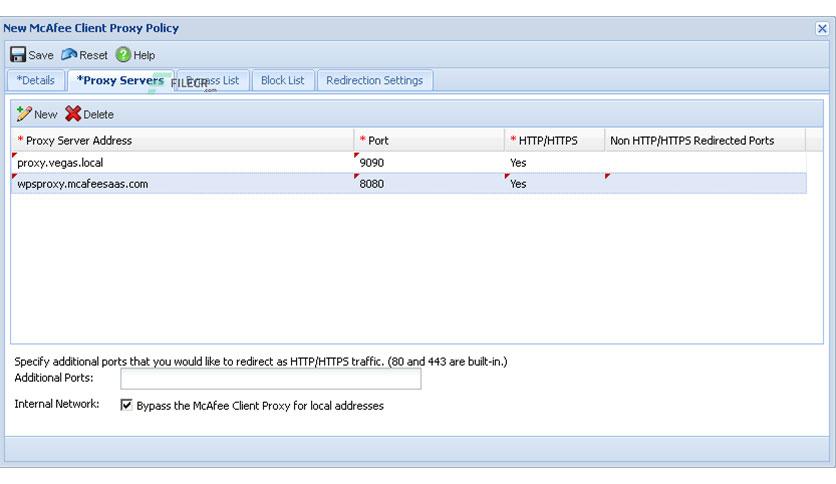The image size is (836, 484).
Task: Select the proxy.vegas.local address cell
Action: point(182,163)
